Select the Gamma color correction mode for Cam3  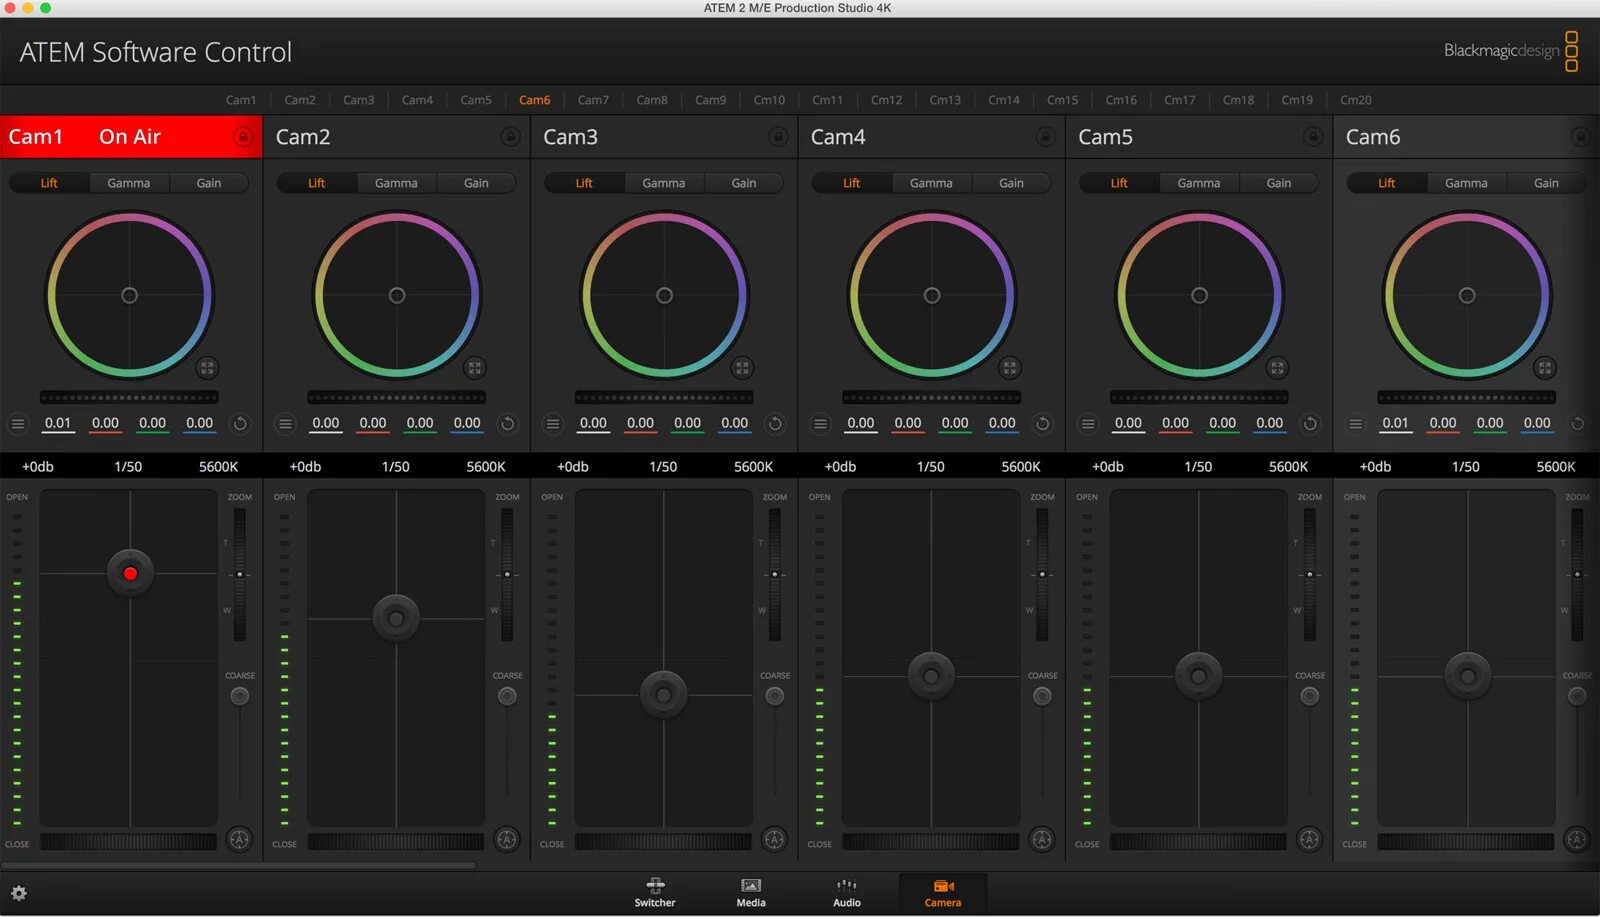tap(663, 183)
